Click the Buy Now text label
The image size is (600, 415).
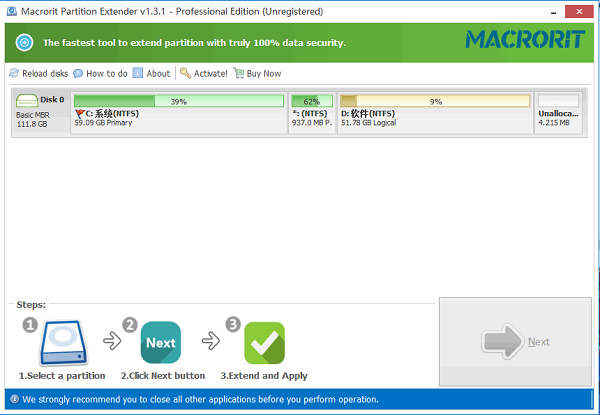click(x=264, y=73)
